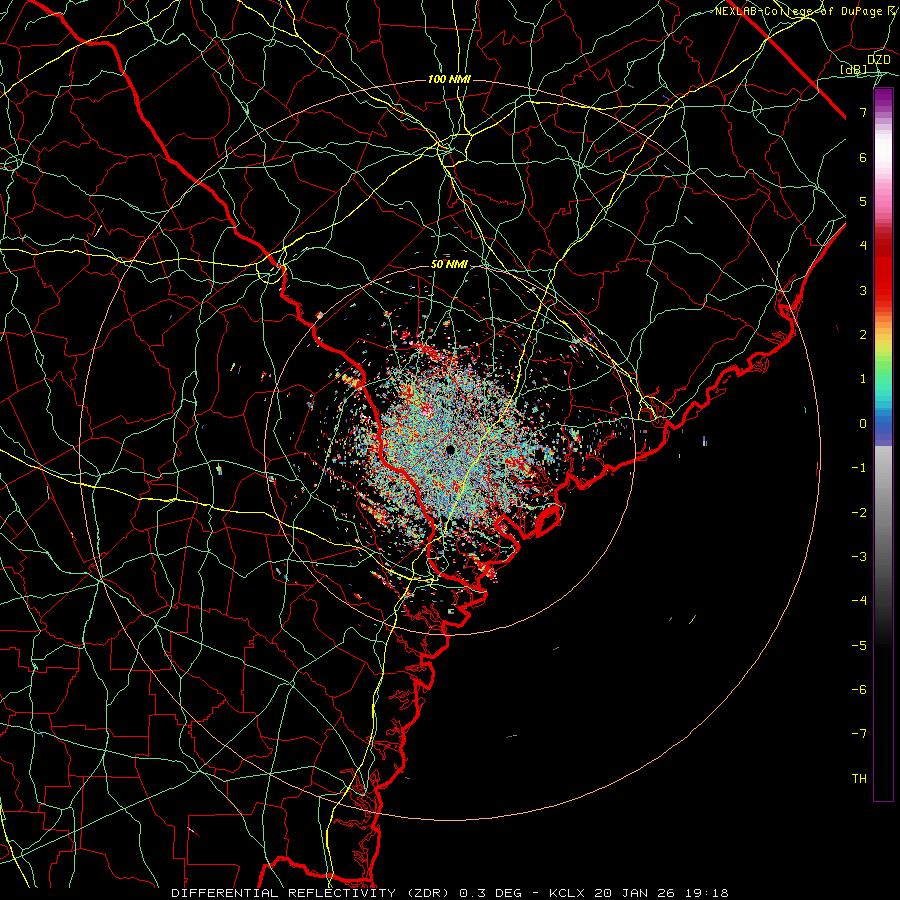This screenshot has height=900, width=900.
Task: Click the "100 NMI" range ring label
Action: point(449,79)
